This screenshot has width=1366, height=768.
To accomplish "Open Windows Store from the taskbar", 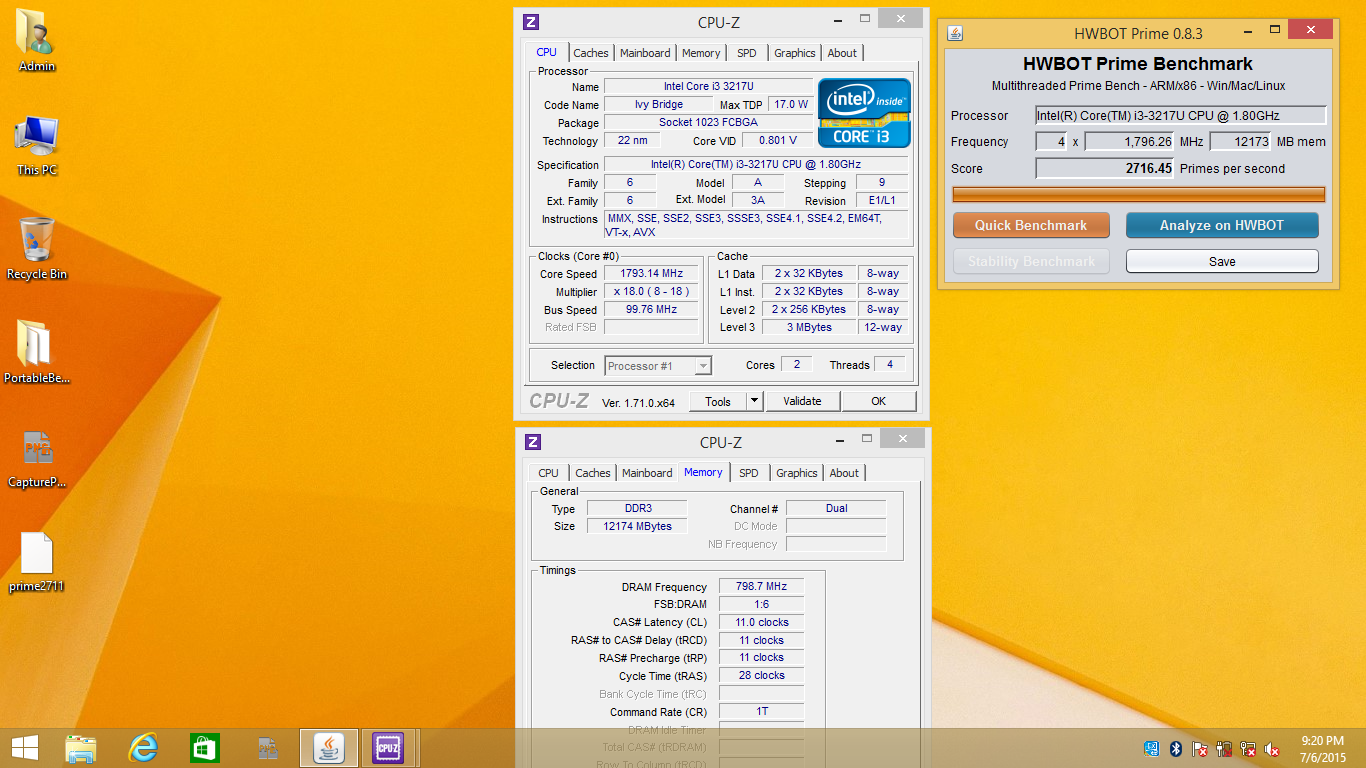I will pyautogui.click(x=205, y=747).
